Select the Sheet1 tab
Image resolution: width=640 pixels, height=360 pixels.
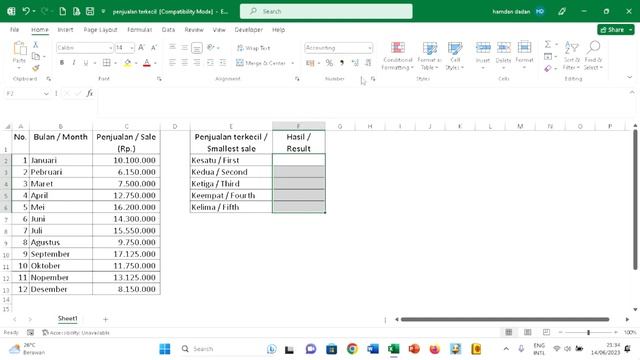(x=67, y=318)
